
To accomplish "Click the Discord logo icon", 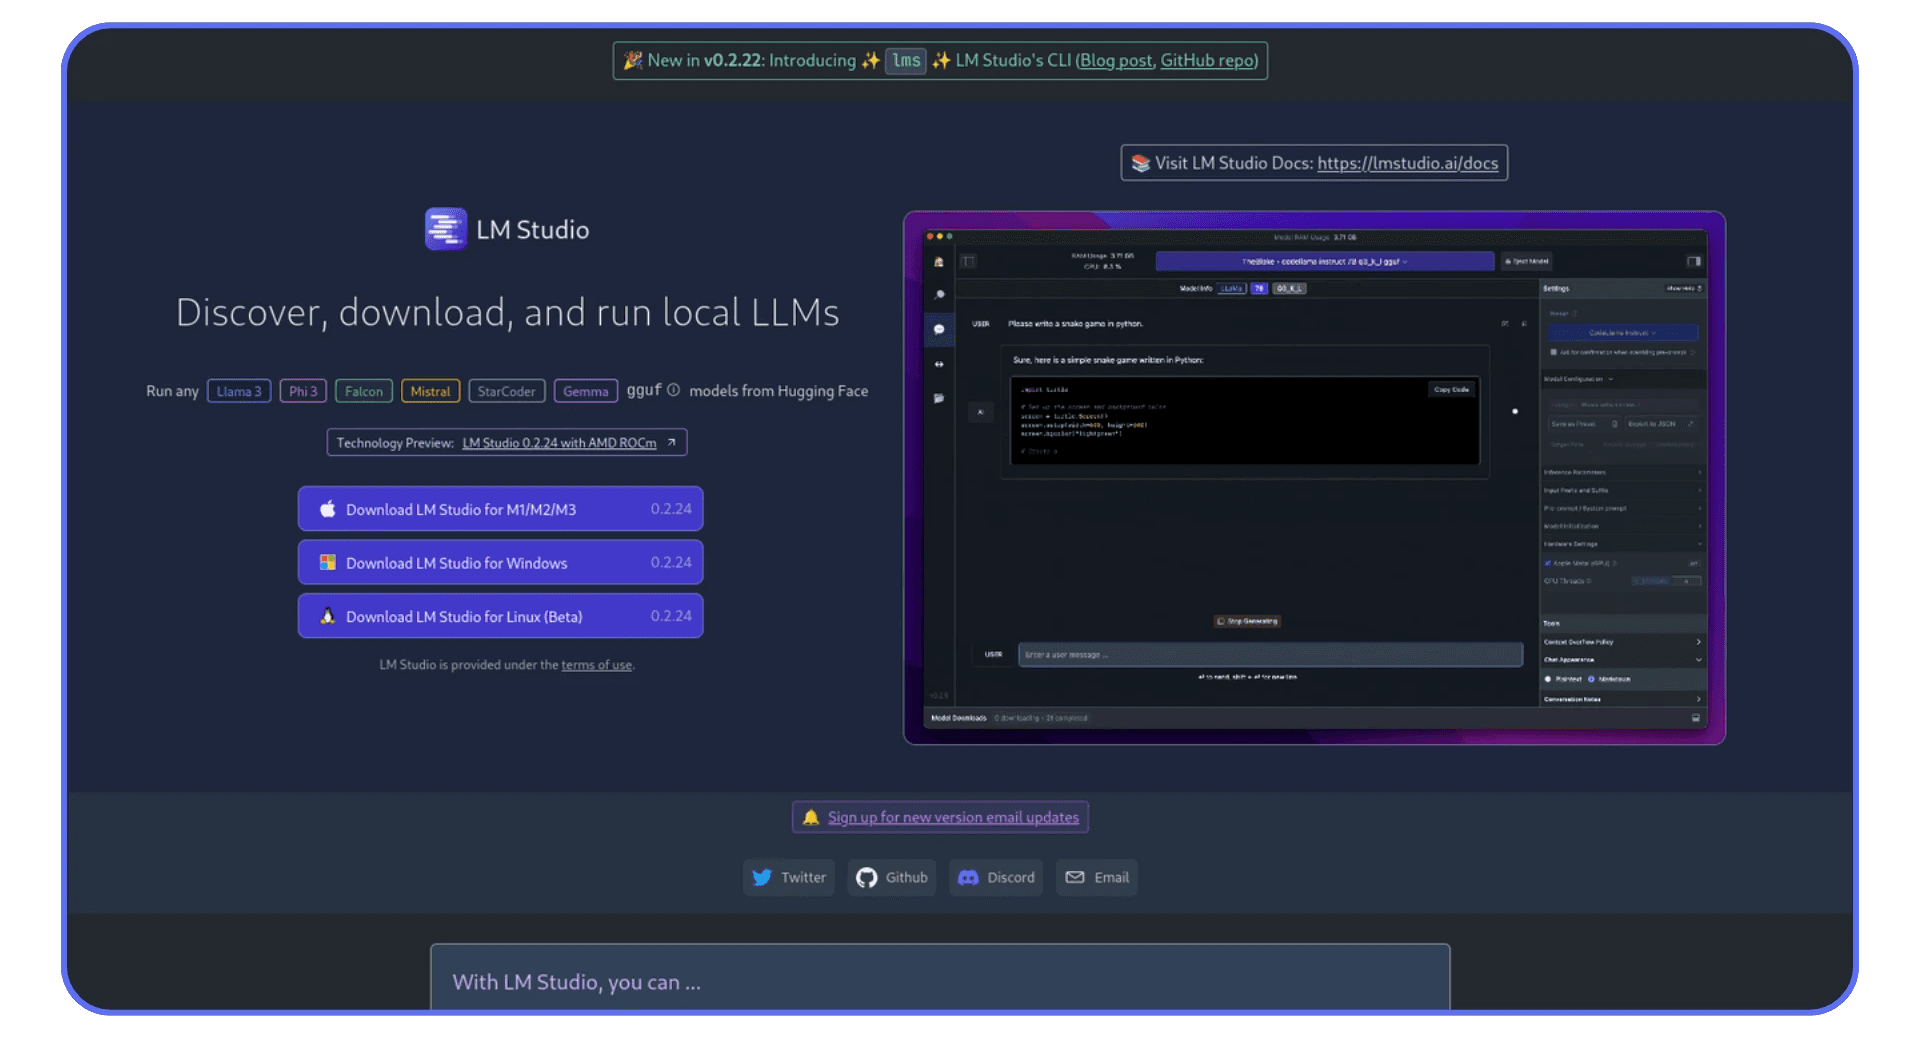I will 968,877.
